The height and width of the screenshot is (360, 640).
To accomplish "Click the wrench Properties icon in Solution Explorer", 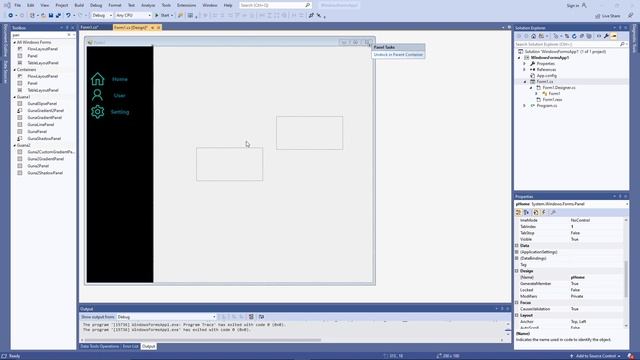I will pyautogui.click(x=606, y=36).
